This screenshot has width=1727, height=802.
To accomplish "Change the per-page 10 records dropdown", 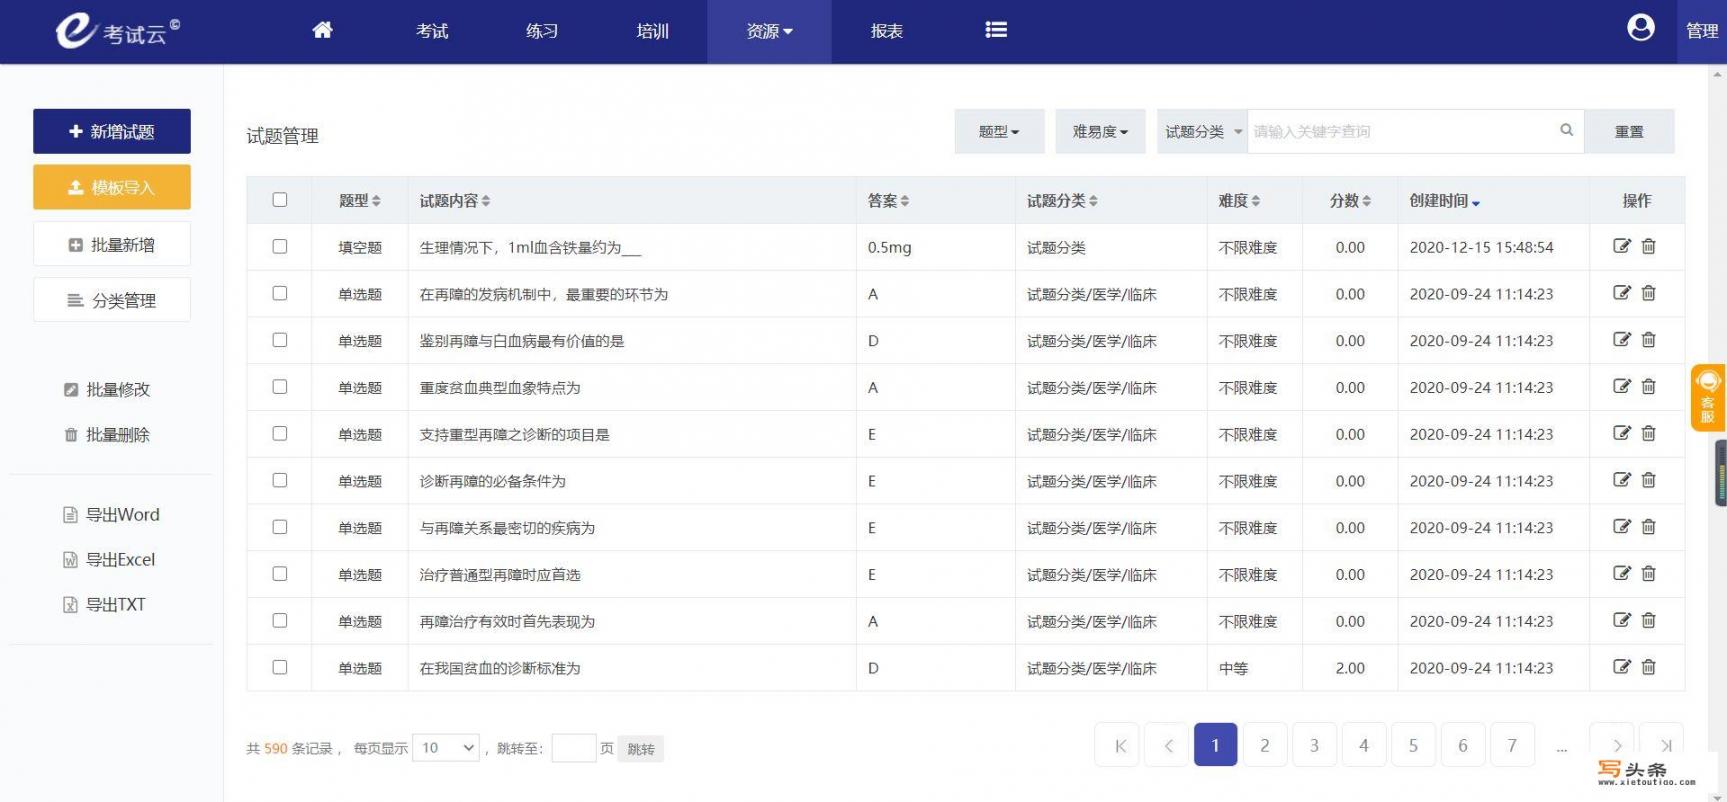I will [x=446, y=748].
